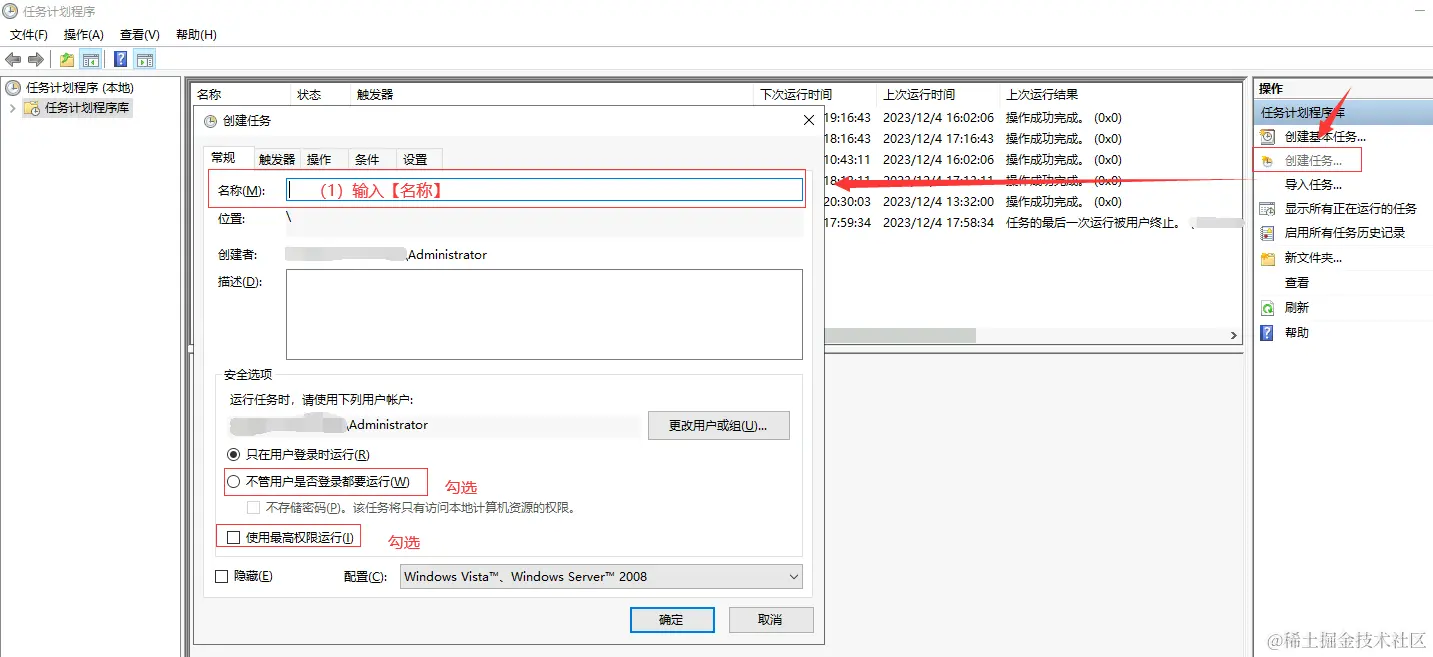Select 只在用户登录时运行 radio button
The height and width of the screenshot is (657, 1433).
(234, 455)
